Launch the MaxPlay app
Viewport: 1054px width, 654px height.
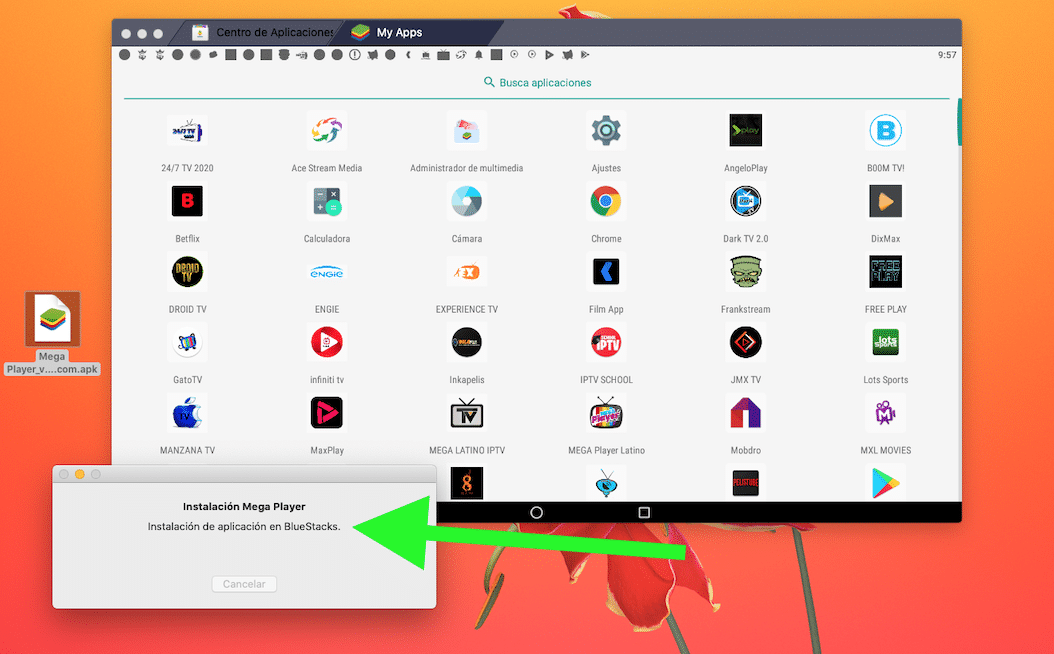(x=327, y=412)
